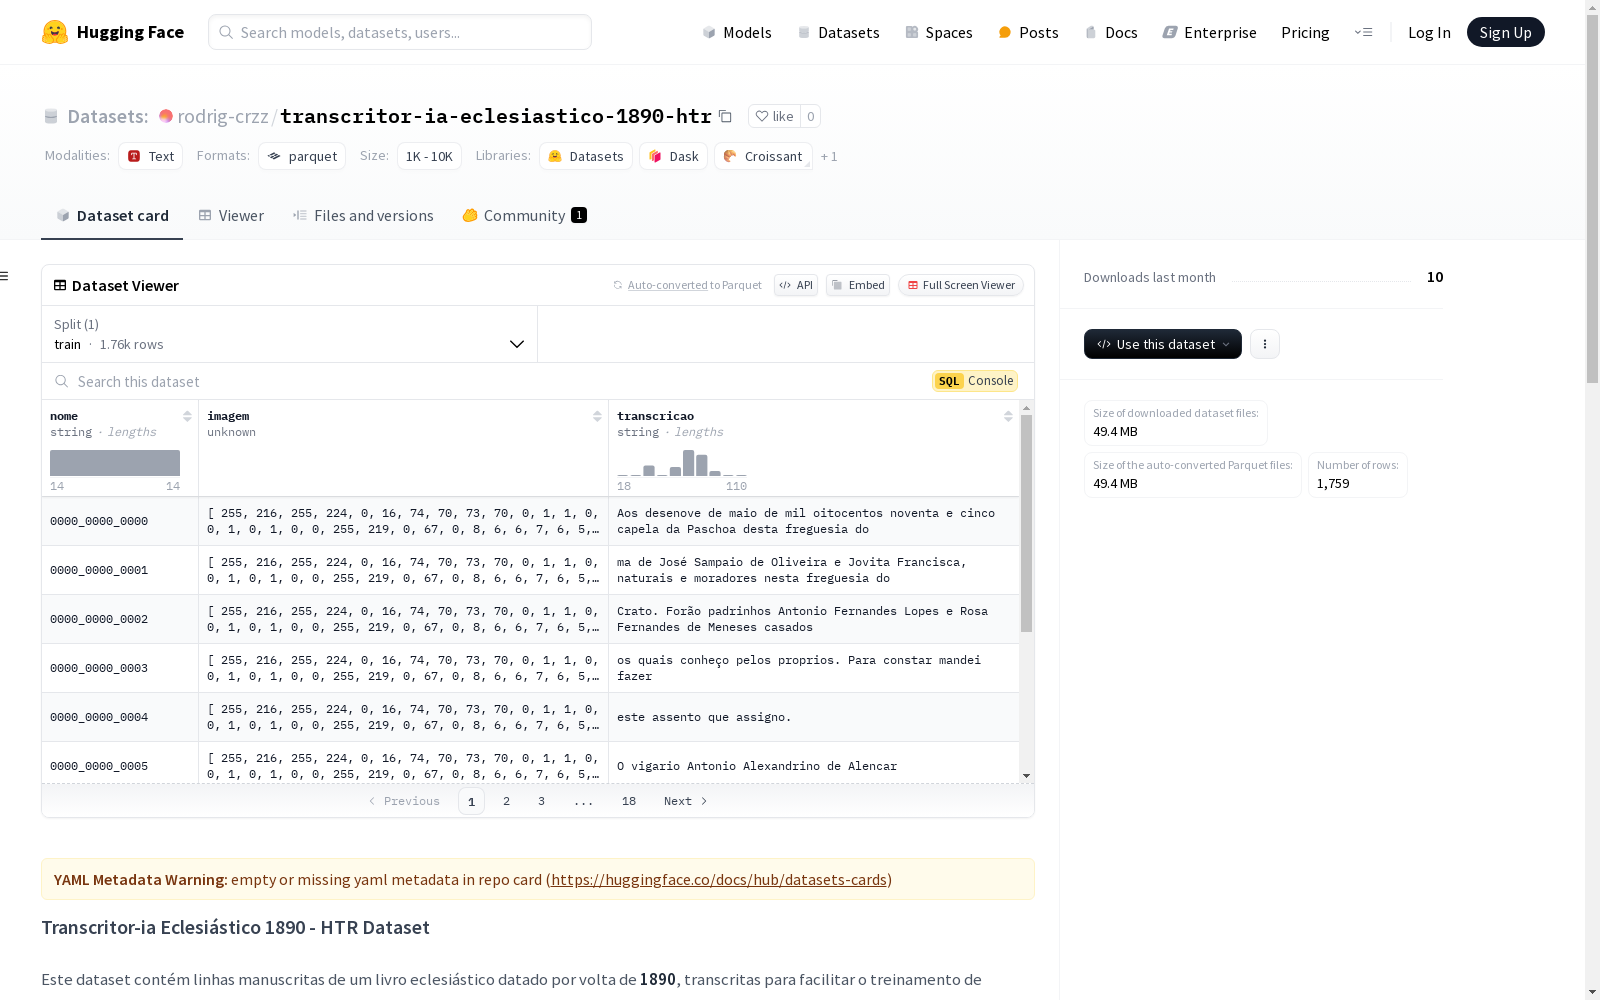
Task: Select the Datasets library tag
Action: pos(586,156)
